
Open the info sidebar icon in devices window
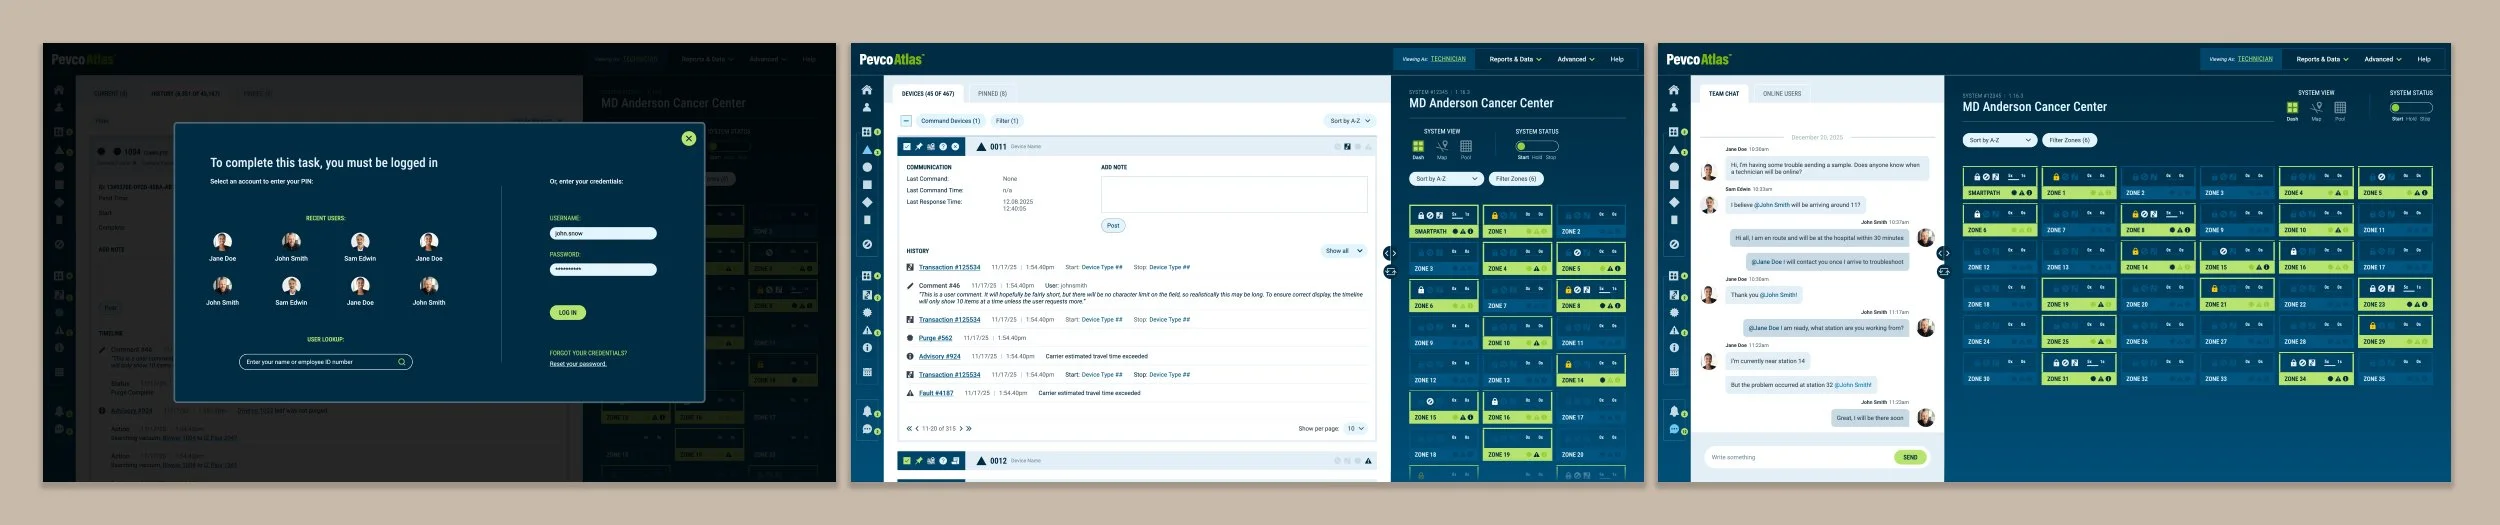[867, 348]
